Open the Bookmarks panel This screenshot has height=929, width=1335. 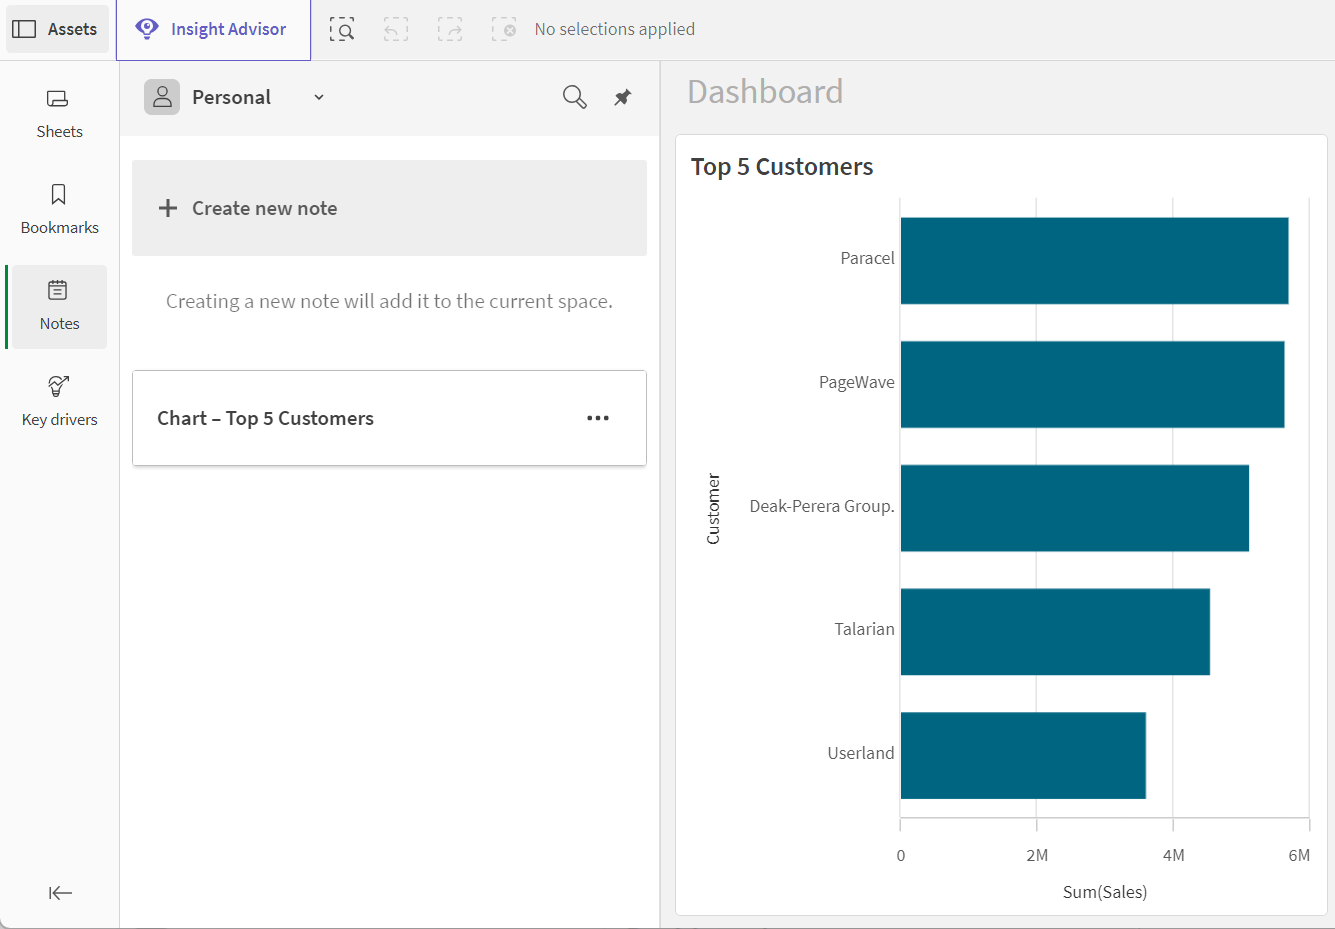point(59,209)
